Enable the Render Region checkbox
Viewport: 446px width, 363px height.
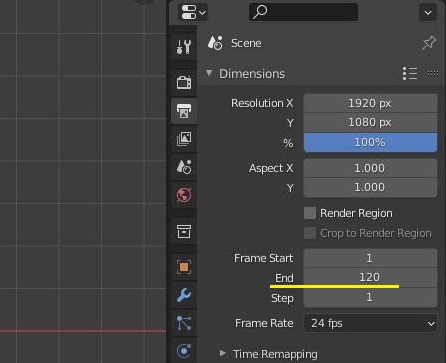(x=310, y=213)
